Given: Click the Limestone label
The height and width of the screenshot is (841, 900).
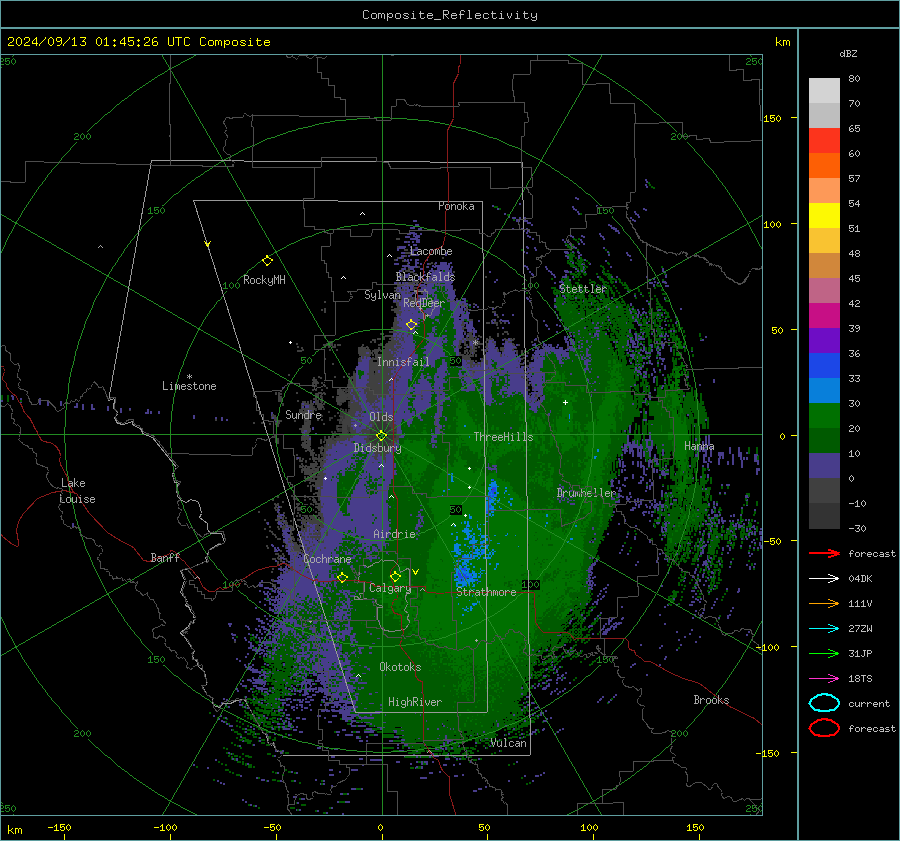Looking at the screenshot, I should 189,386.
